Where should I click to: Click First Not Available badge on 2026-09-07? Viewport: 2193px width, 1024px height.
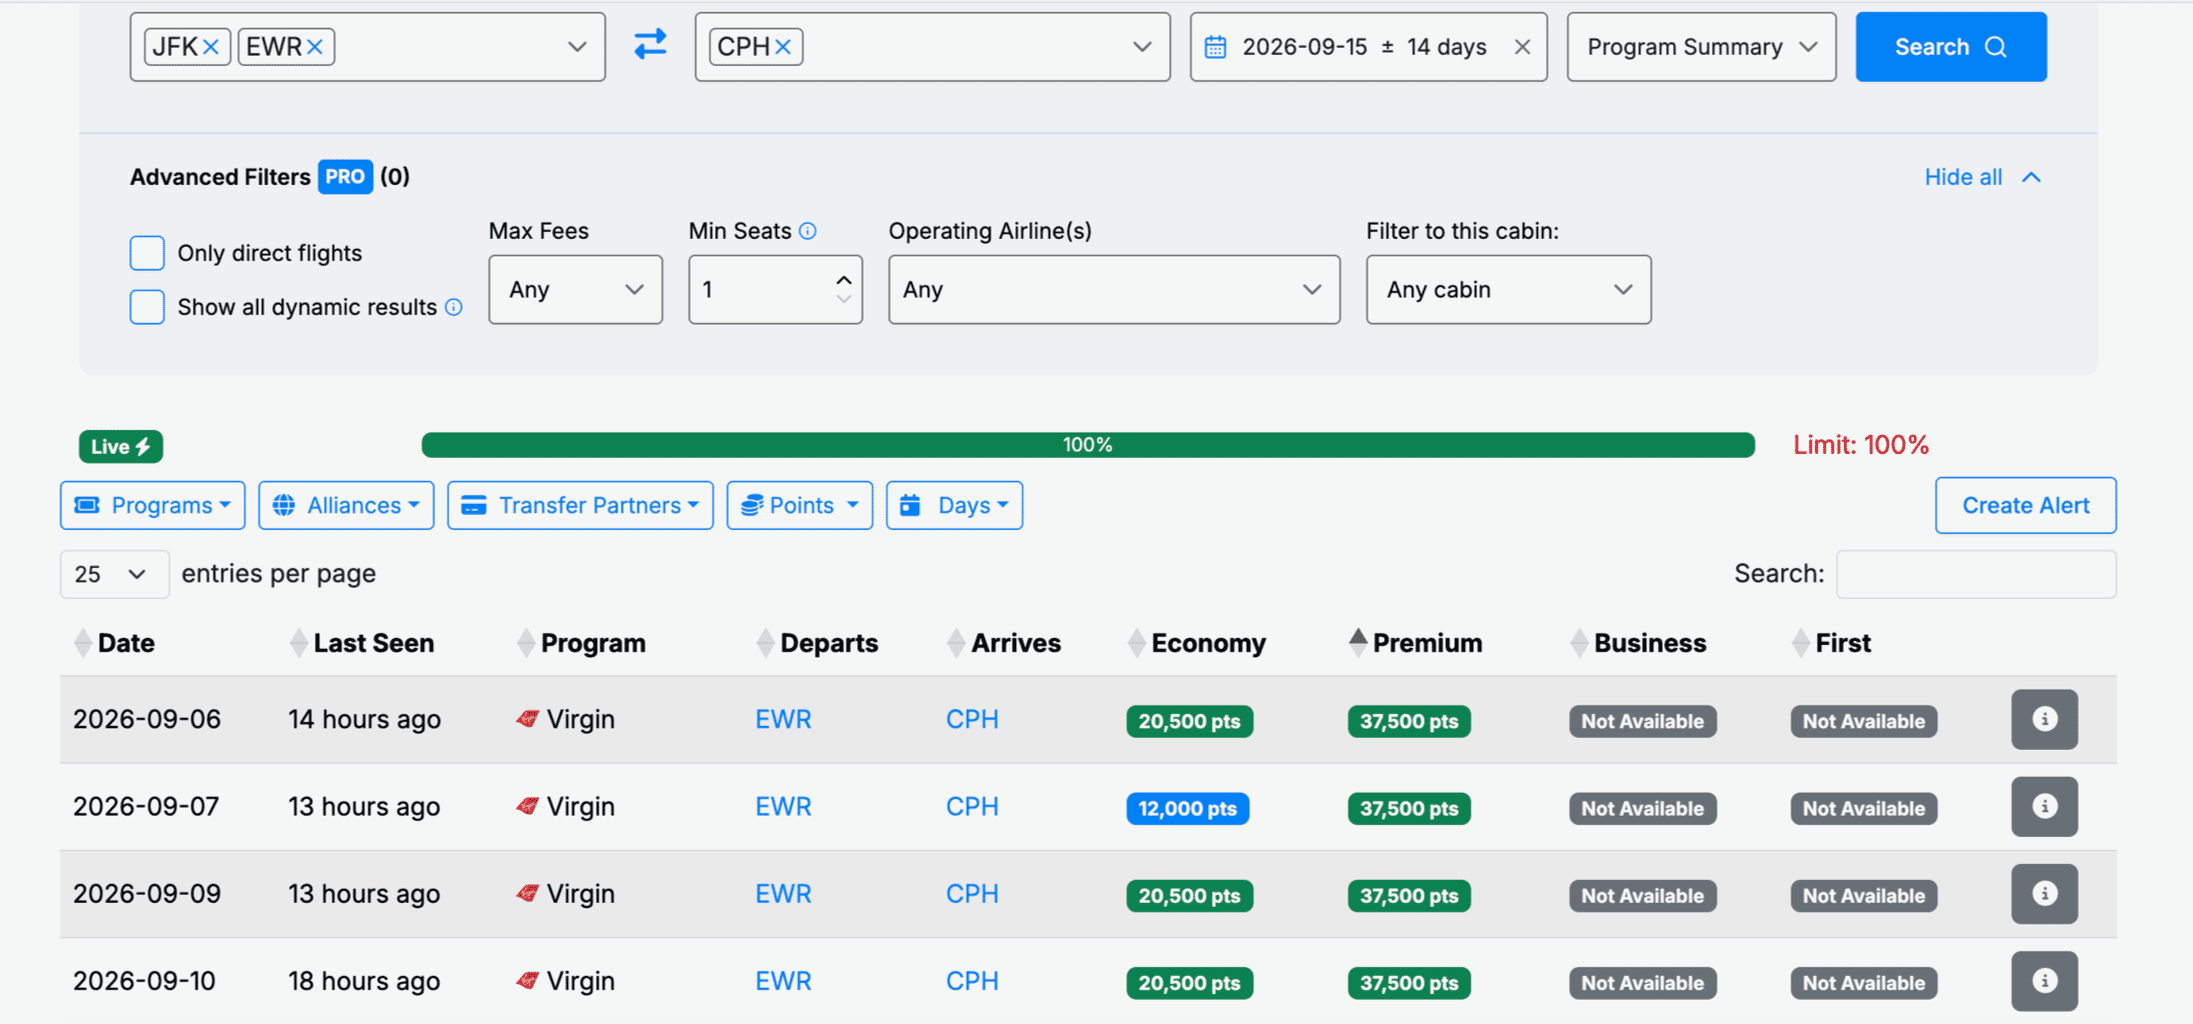coord(1864,808)
